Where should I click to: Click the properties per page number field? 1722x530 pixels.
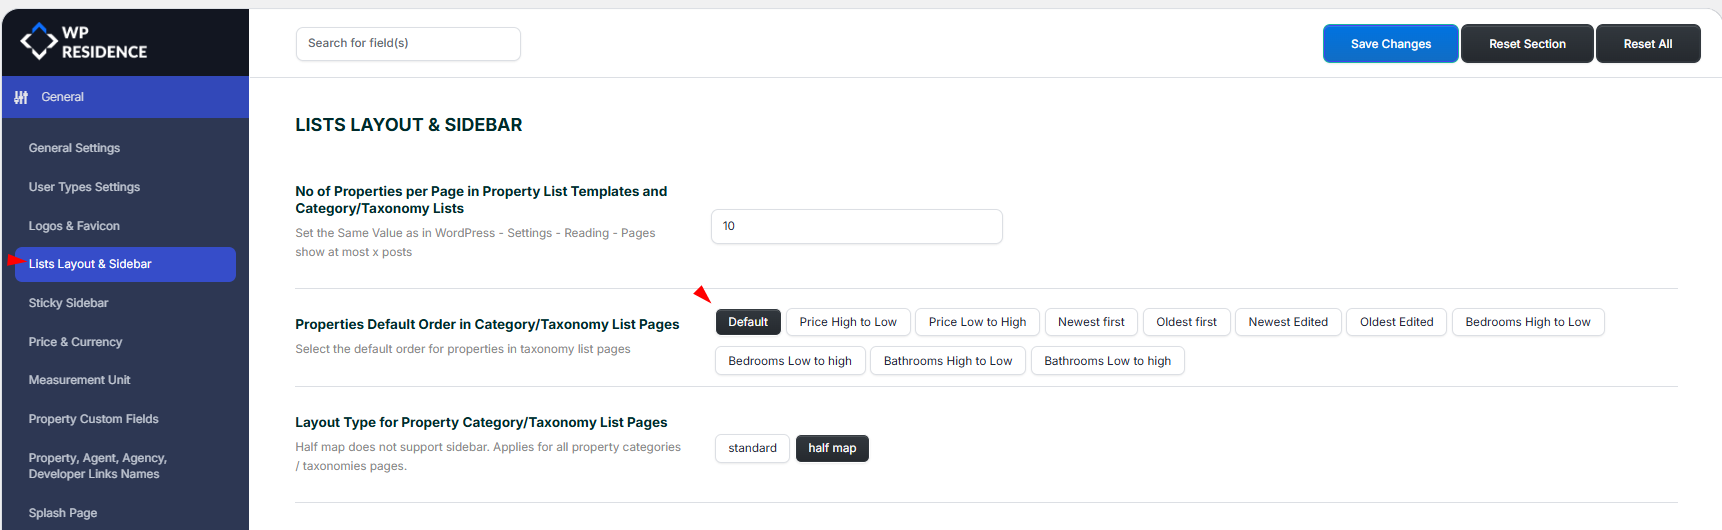[856, 226]
